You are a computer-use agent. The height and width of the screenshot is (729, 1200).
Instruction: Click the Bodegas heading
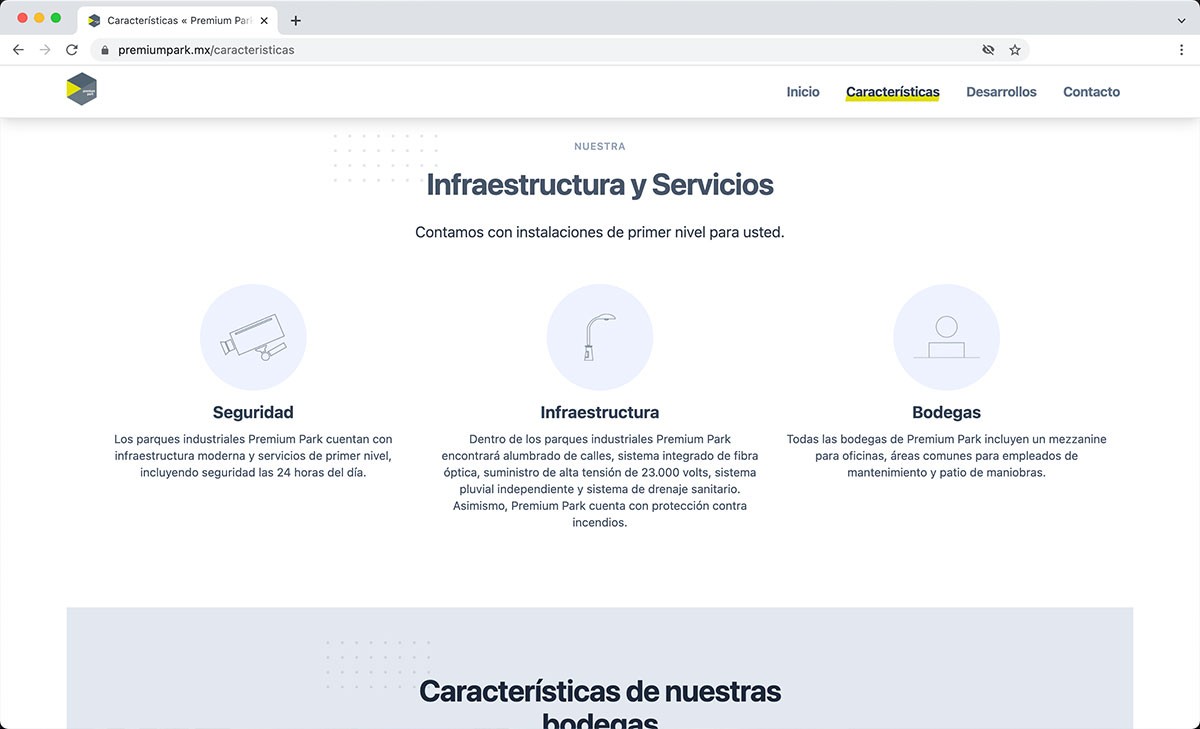pos(946,412)
